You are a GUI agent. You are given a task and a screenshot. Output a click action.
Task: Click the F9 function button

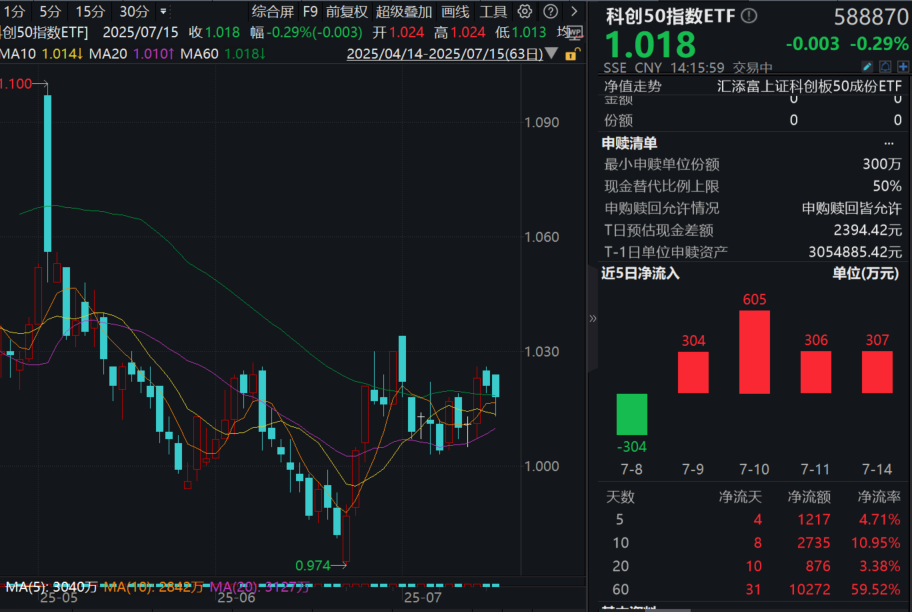[310, 11]
